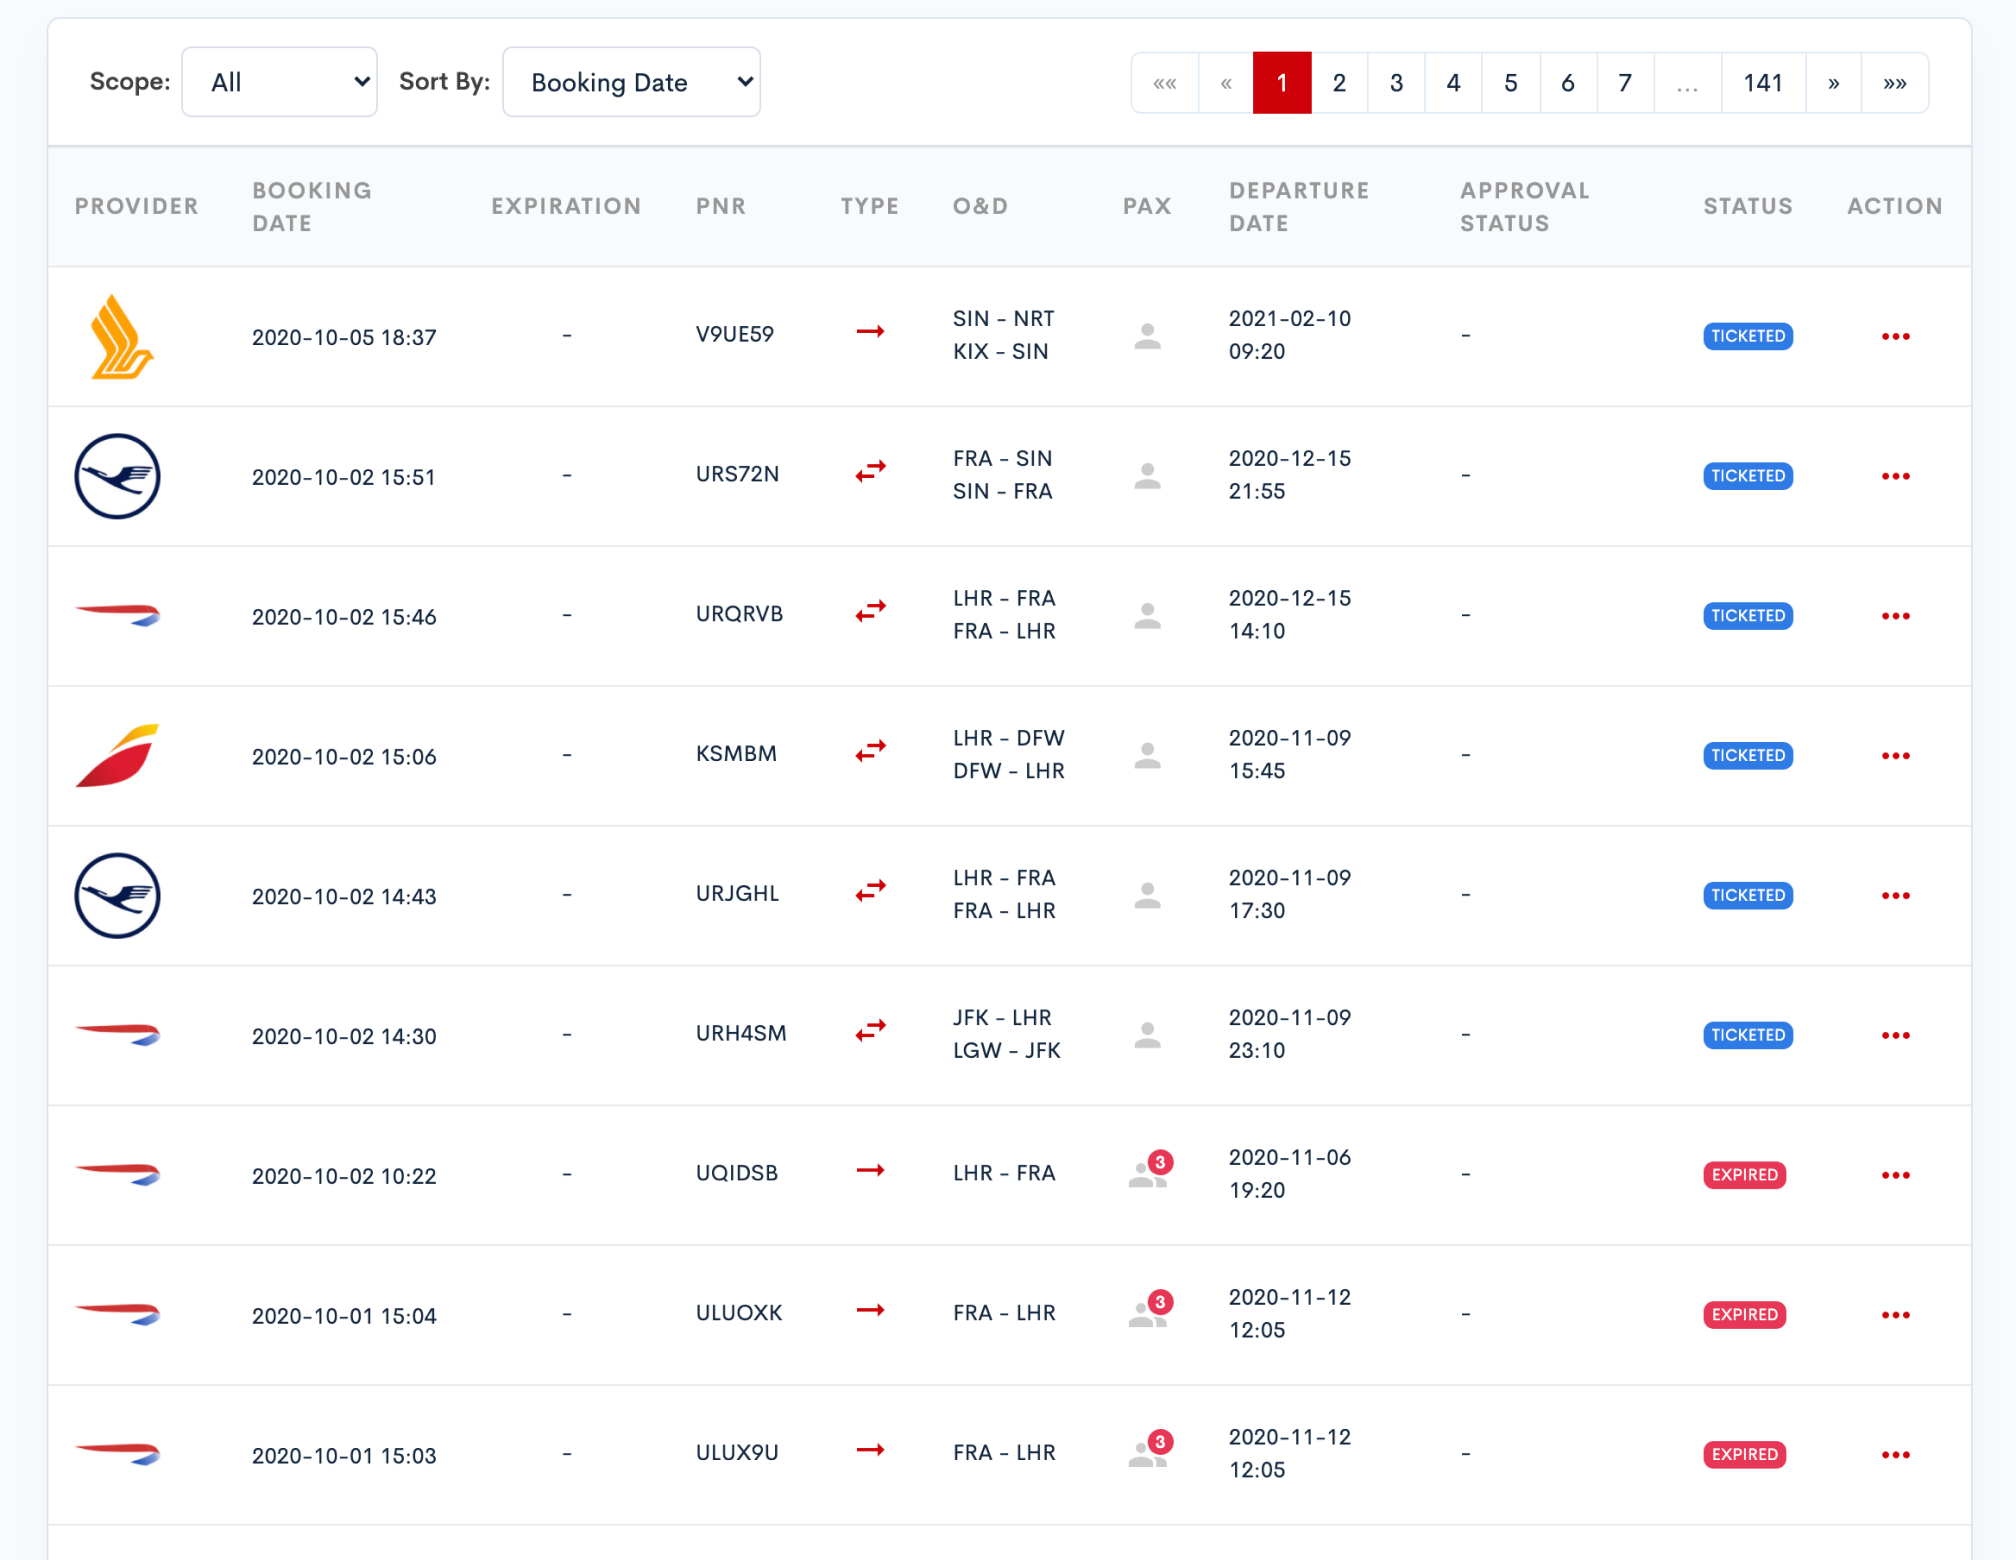Click EXPIRED status badge for UQIDSB

pyautogui.click(x=1745, y=1175)
